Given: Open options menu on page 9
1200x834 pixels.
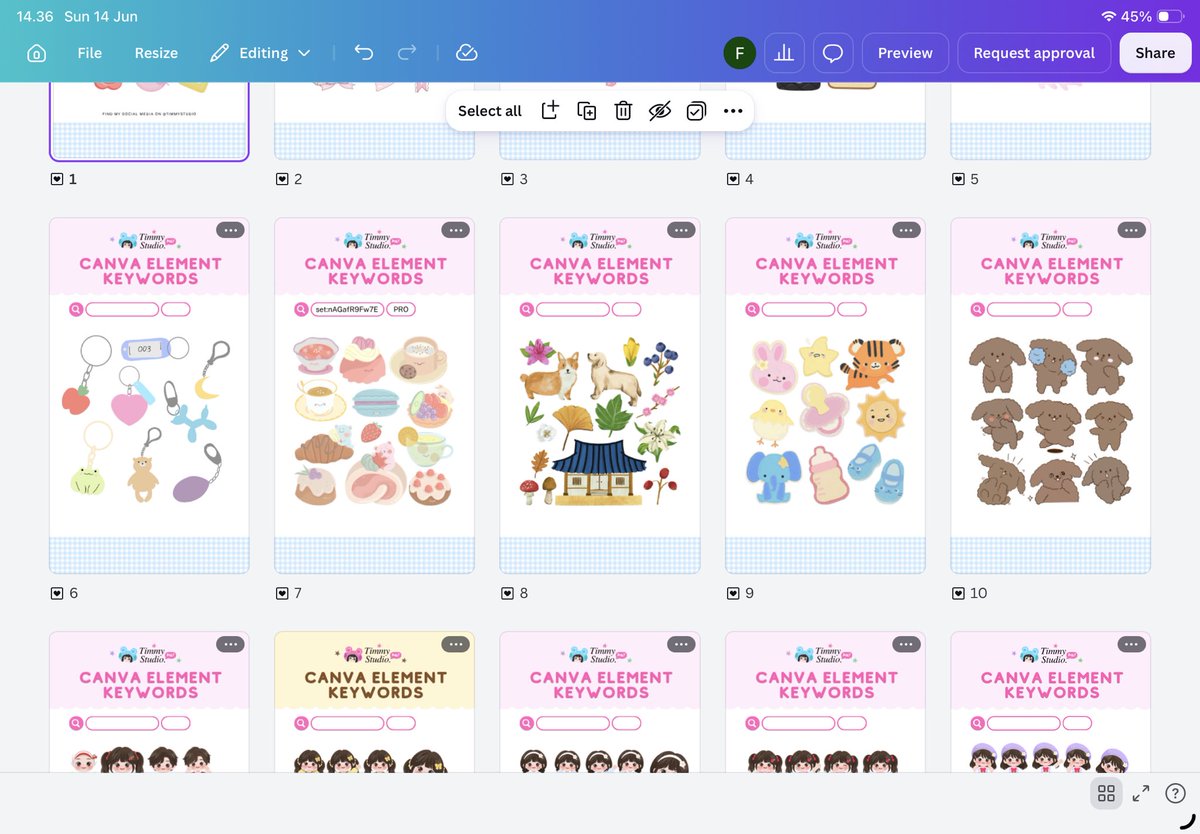Looking at the screenshot, I should [x=906, y=230].
